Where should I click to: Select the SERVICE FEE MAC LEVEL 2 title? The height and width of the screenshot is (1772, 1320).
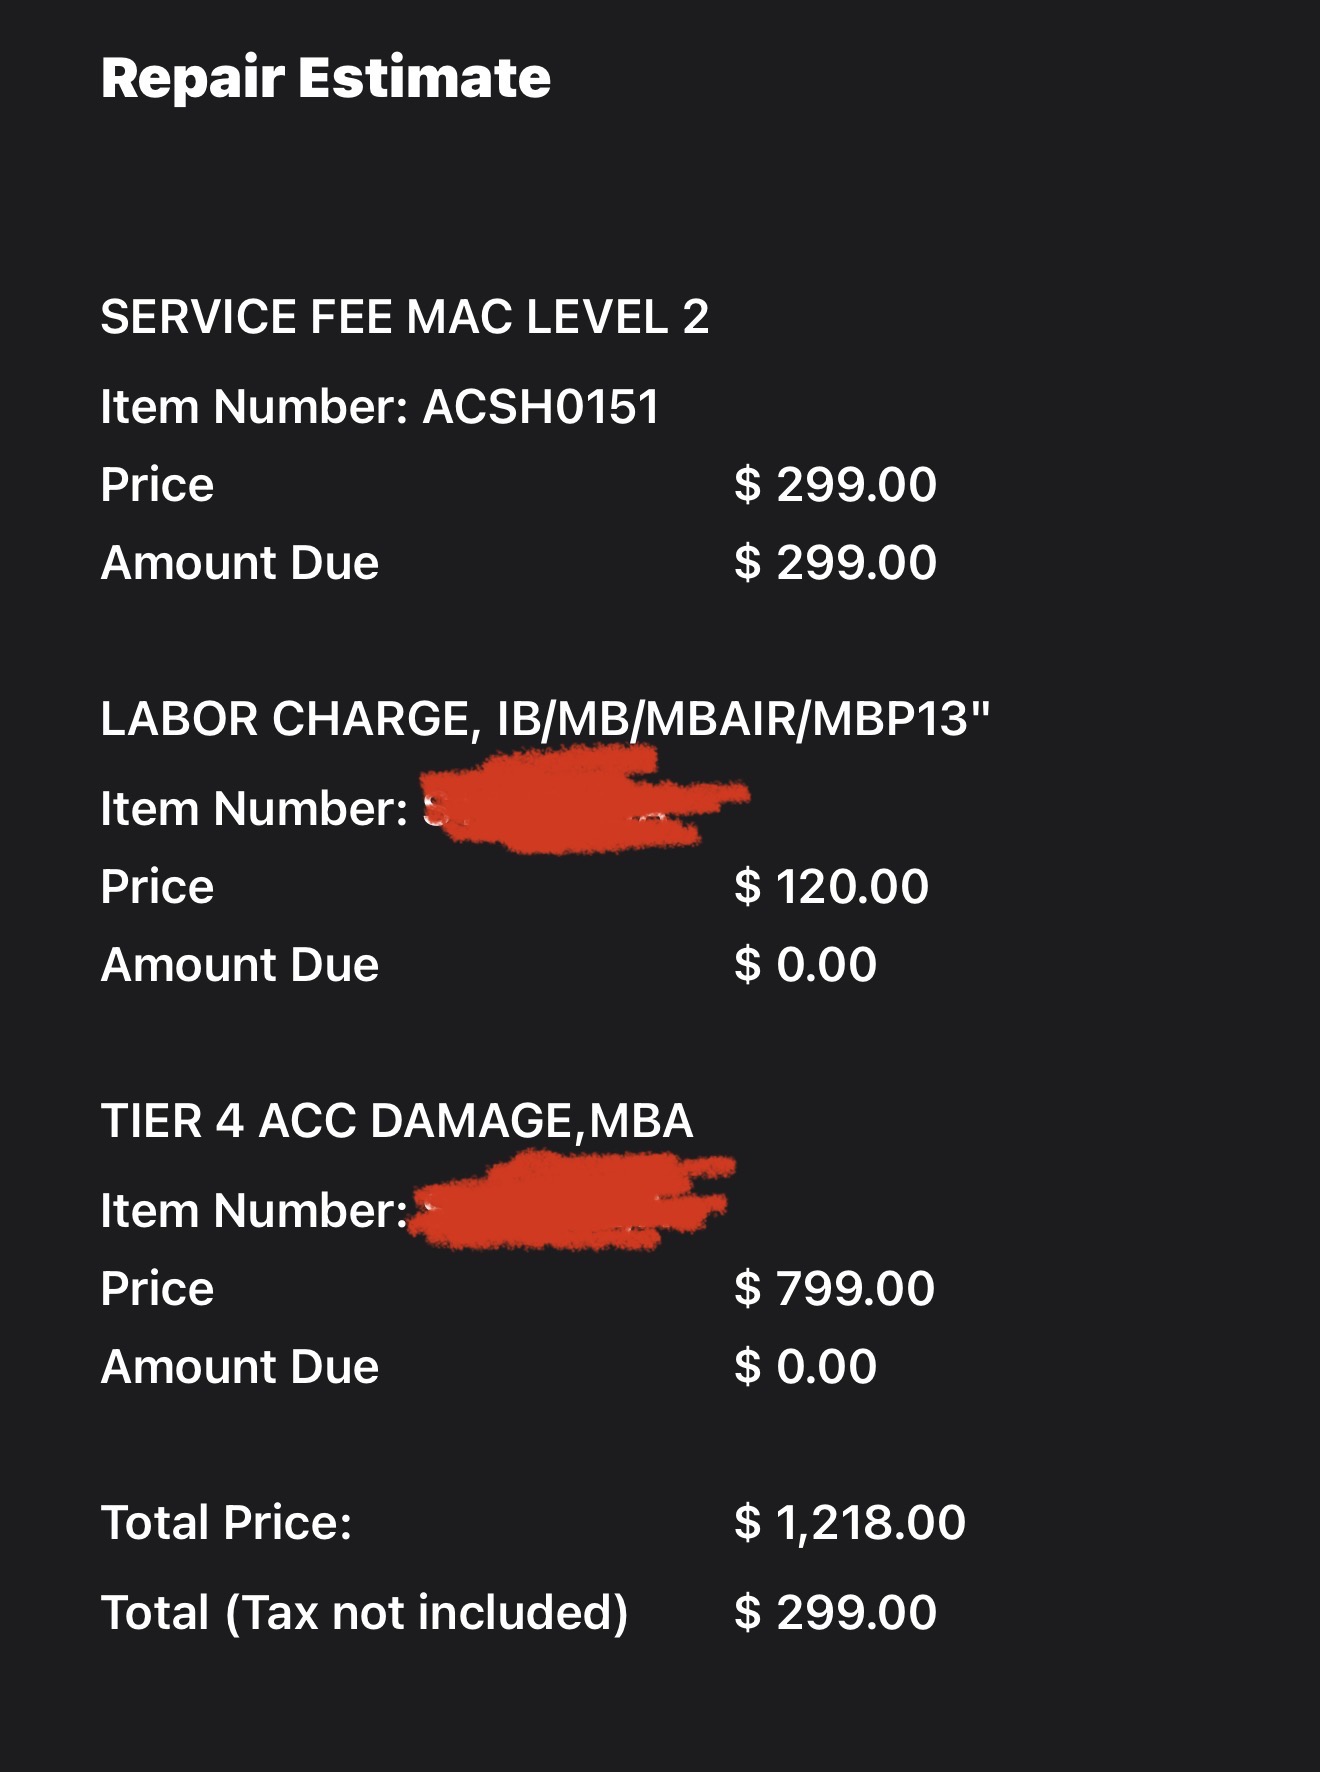404,317
